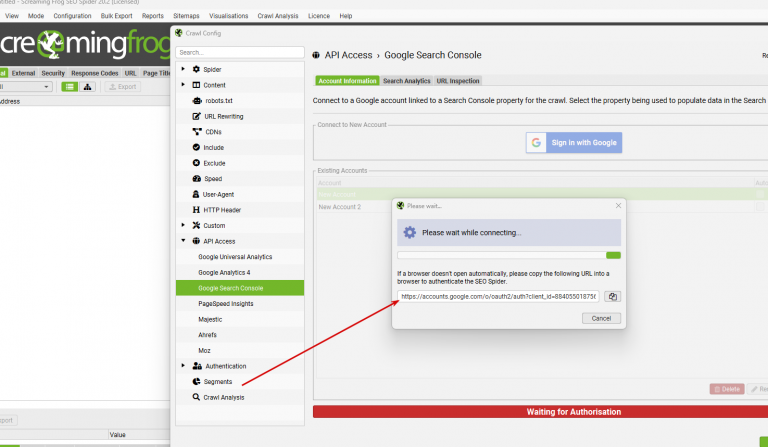Open the Configuration menu
This screenshot has height=447, width=768.
click(x=72, y=16)
